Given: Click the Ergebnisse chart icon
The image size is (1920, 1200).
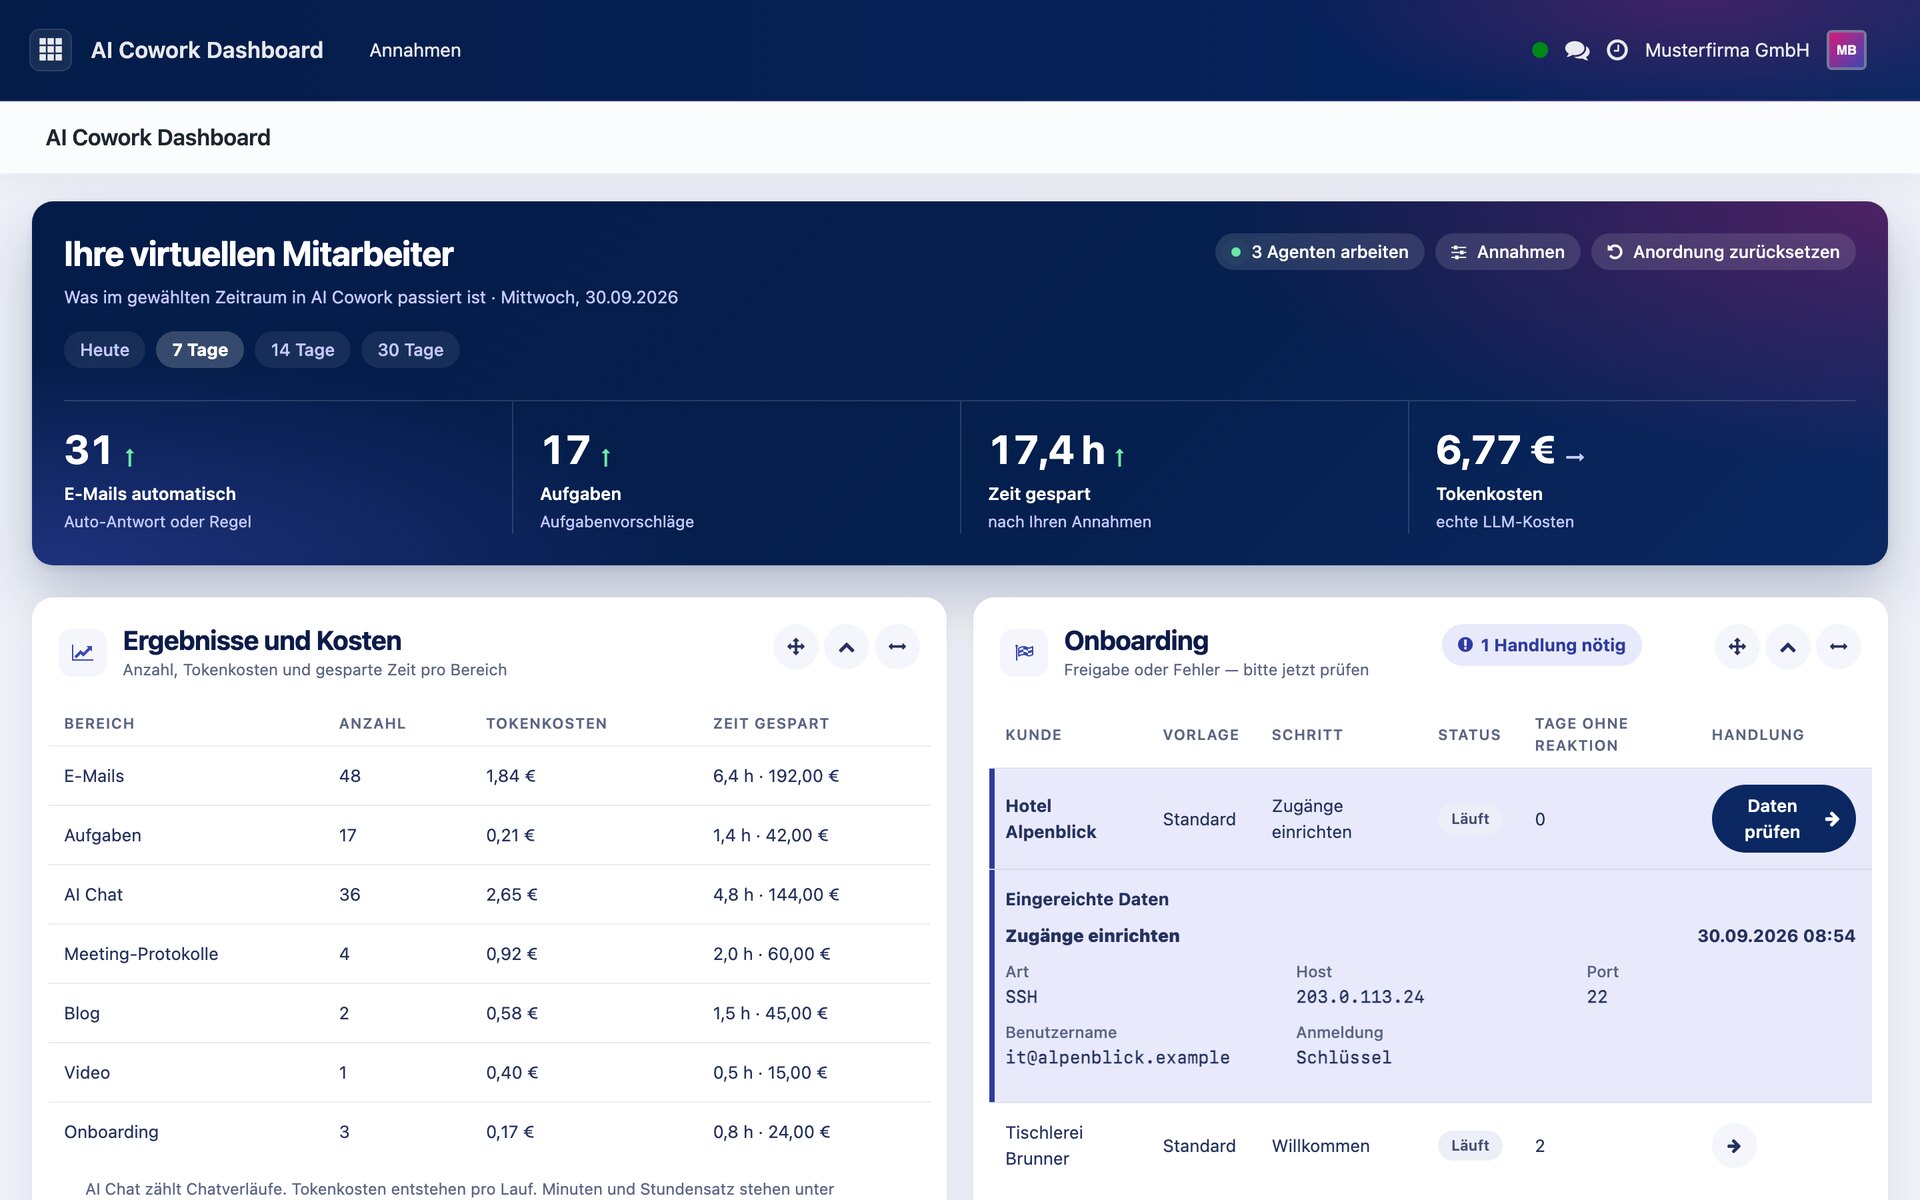Looking at the screenshot, I should 83,652.
